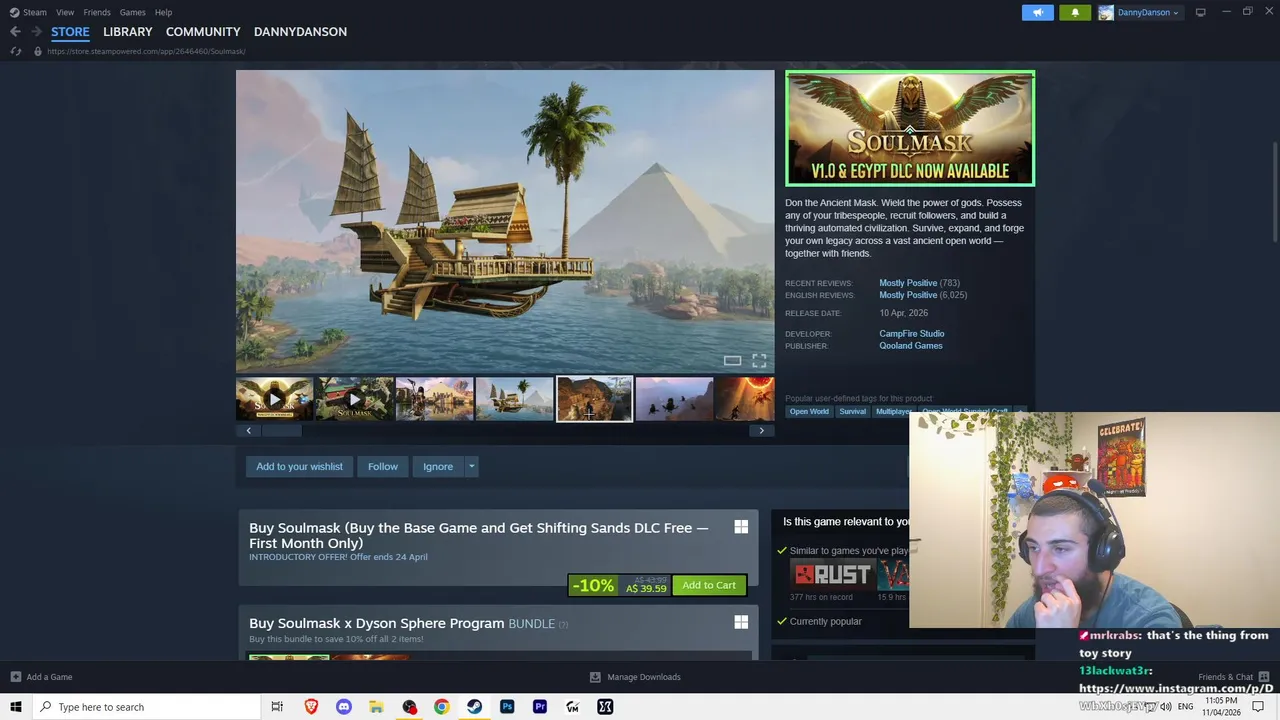Viewport: 1280px width, 720px height.
Task: View recent Mostly Positive reviews
Action: tap(908, 283)
